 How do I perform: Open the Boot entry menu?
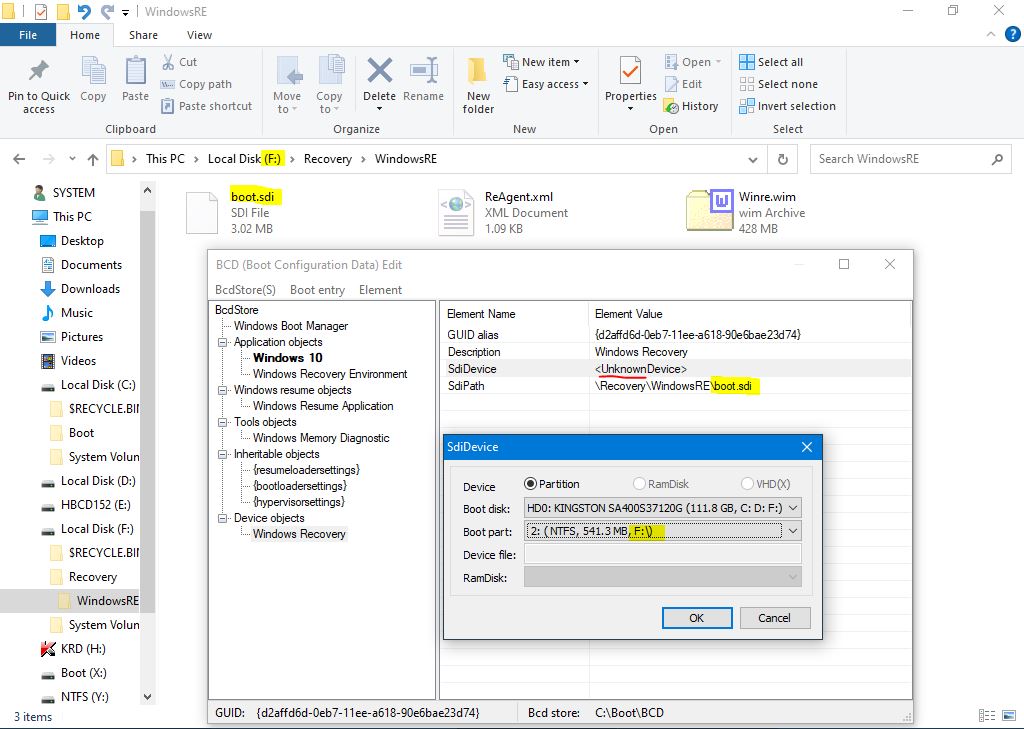click(317, 290)
